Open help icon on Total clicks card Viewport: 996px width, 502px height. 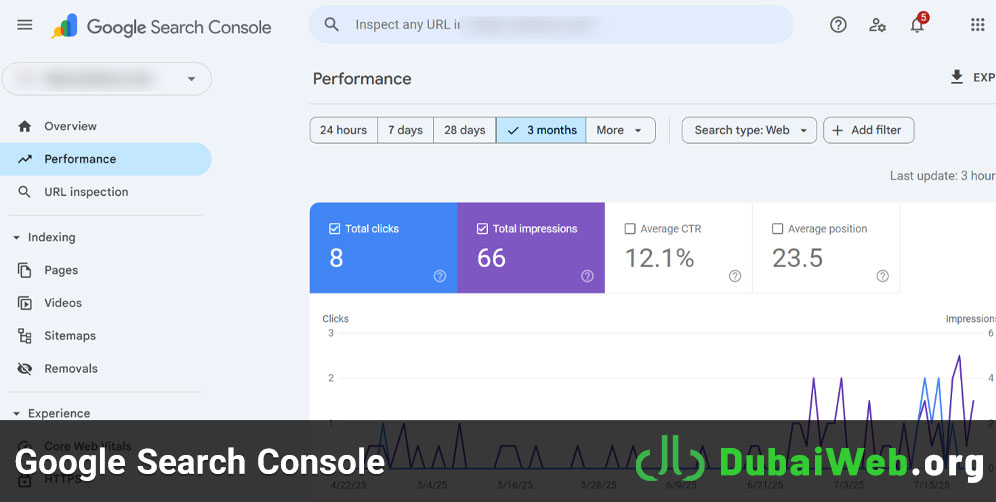(440, 276)
